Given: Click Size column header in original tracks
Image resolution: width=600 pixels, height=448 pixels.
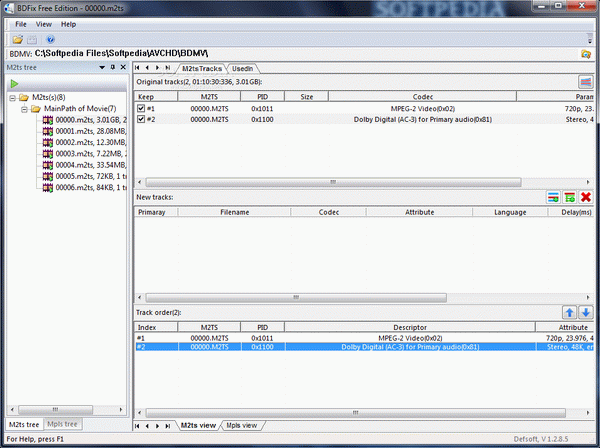Looking at the screenshot, I should (307, 97).
